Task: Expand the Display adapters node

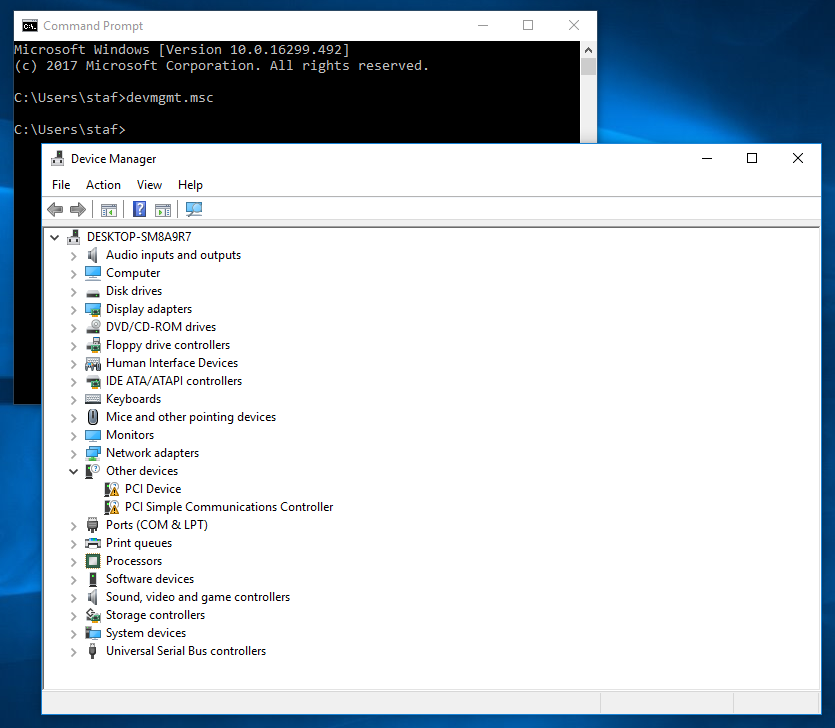Action: (x=74, y=310)
